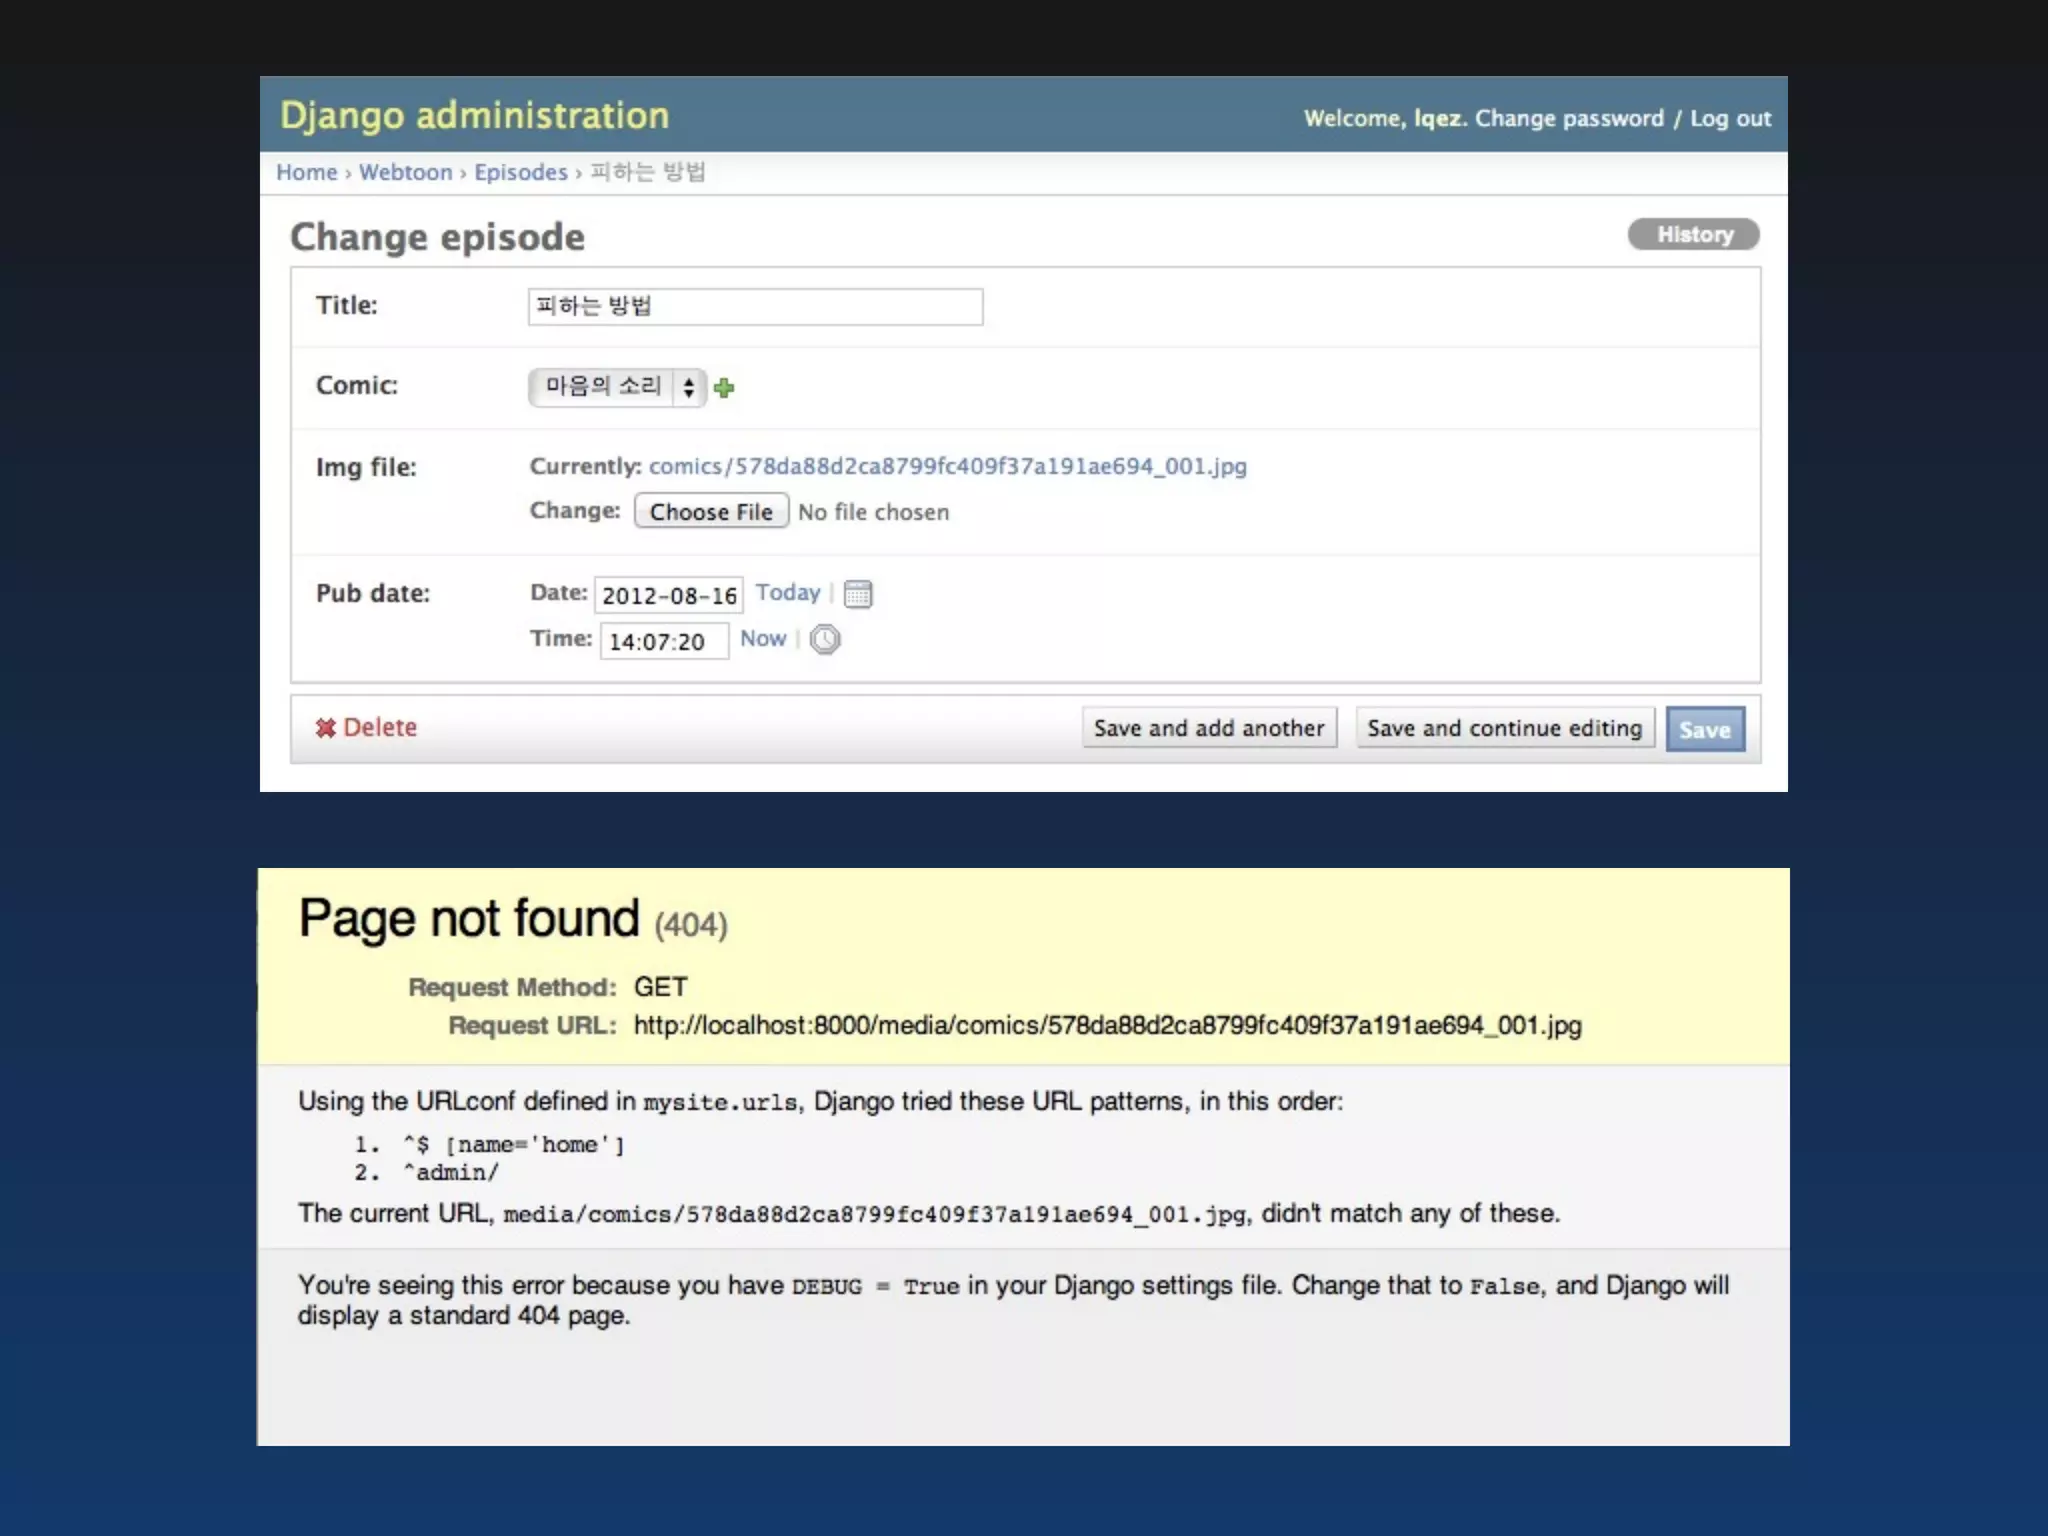Click the Comic select stepper arrows
The width and height of the screenshot is (2048, 1536).
689,387
